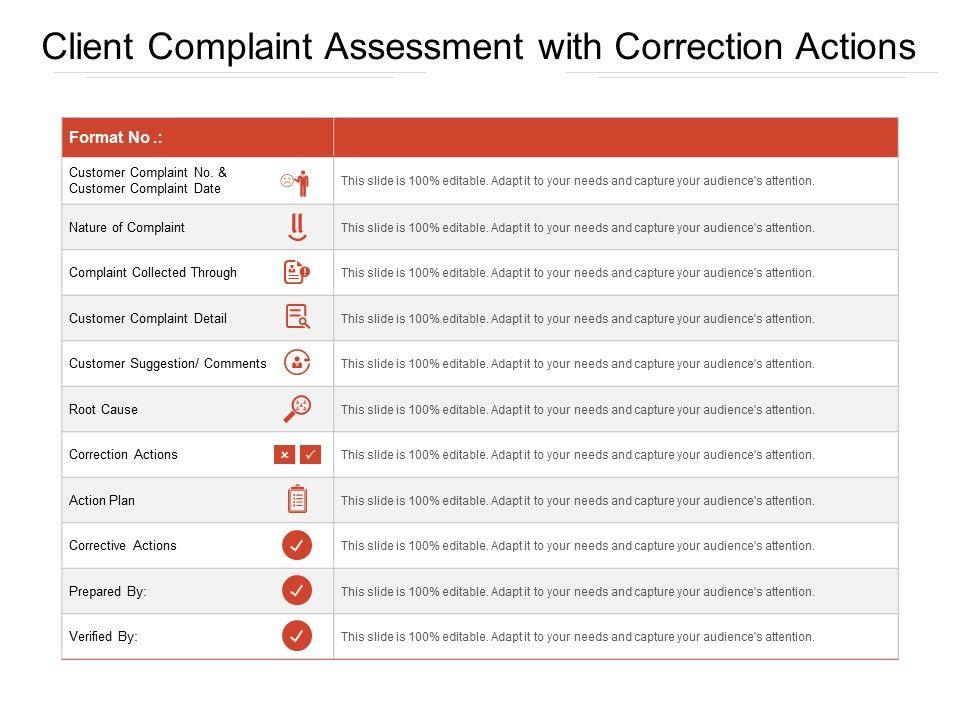Image resolution: width=960 pixels, height=720 pixels.
Task: Click the Prepared By checkmark circle
Action: click(x=297, y=590)
